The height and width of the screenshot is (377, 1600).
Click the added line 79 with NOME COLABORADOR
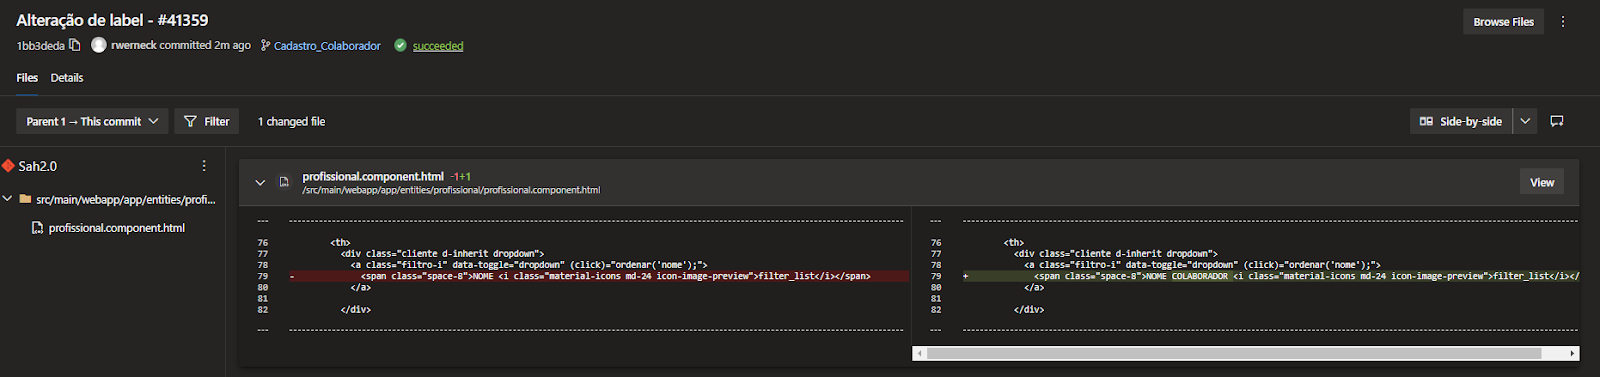click(x=1270, y=276)
